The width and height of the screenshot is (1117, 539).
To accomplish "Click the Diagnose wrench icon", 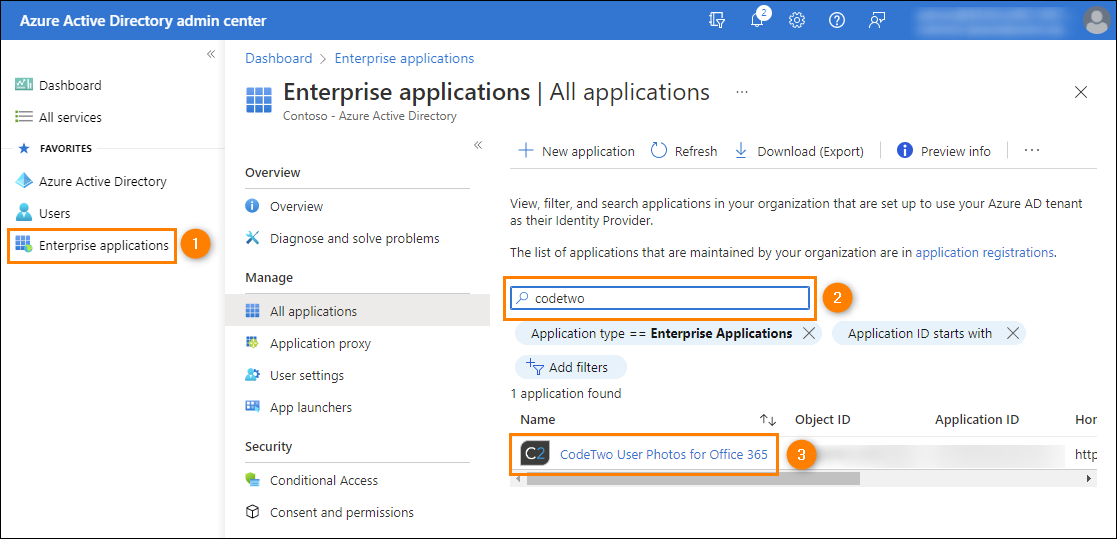I will click(x=252, y=239).
